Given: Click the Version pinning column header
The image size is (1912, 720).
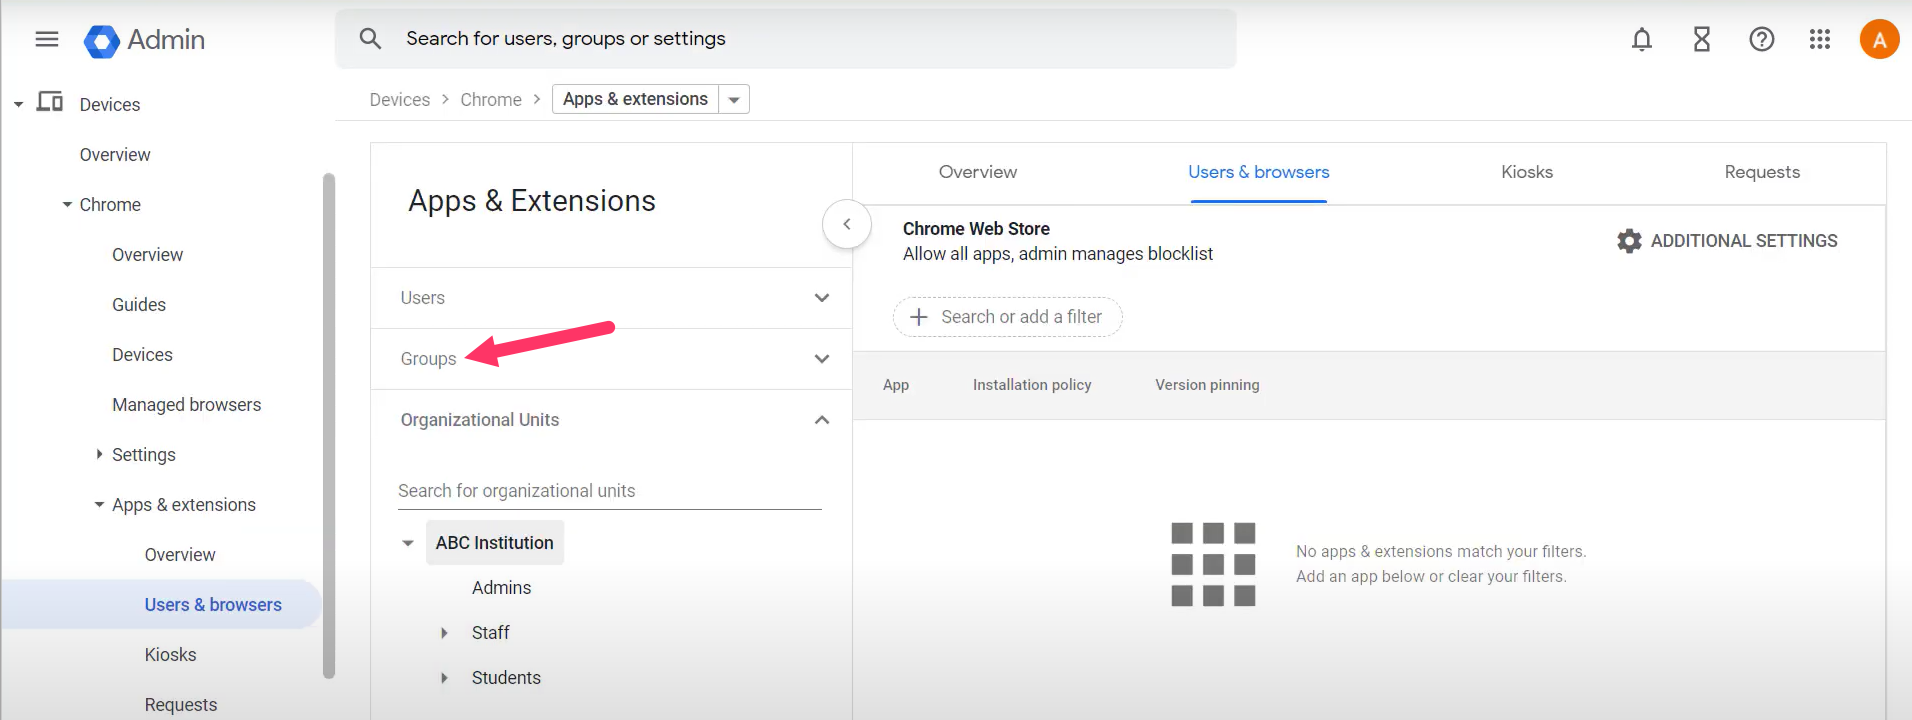Looking at the screenshot, I should [x=1207, y=385].
